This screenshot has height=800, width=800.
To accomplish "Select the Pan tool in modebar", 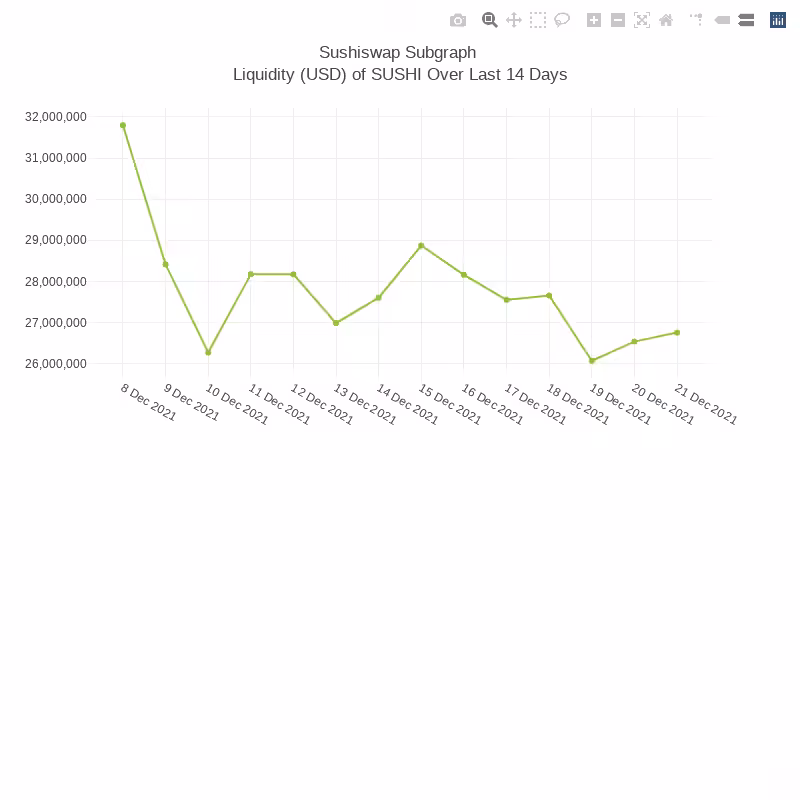I will 514,20.
